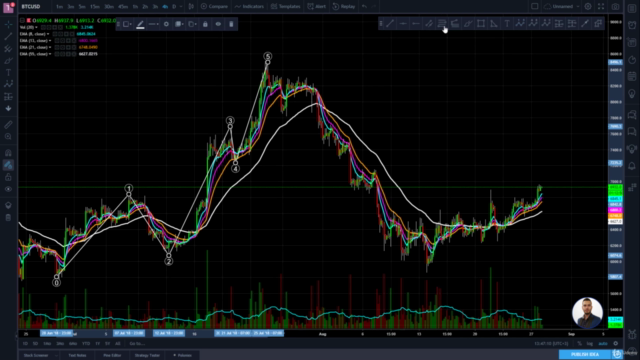Select the ruler measure tool
Image resolution: width=640 pixels, height=360 pixels.
tap(8, 124)
